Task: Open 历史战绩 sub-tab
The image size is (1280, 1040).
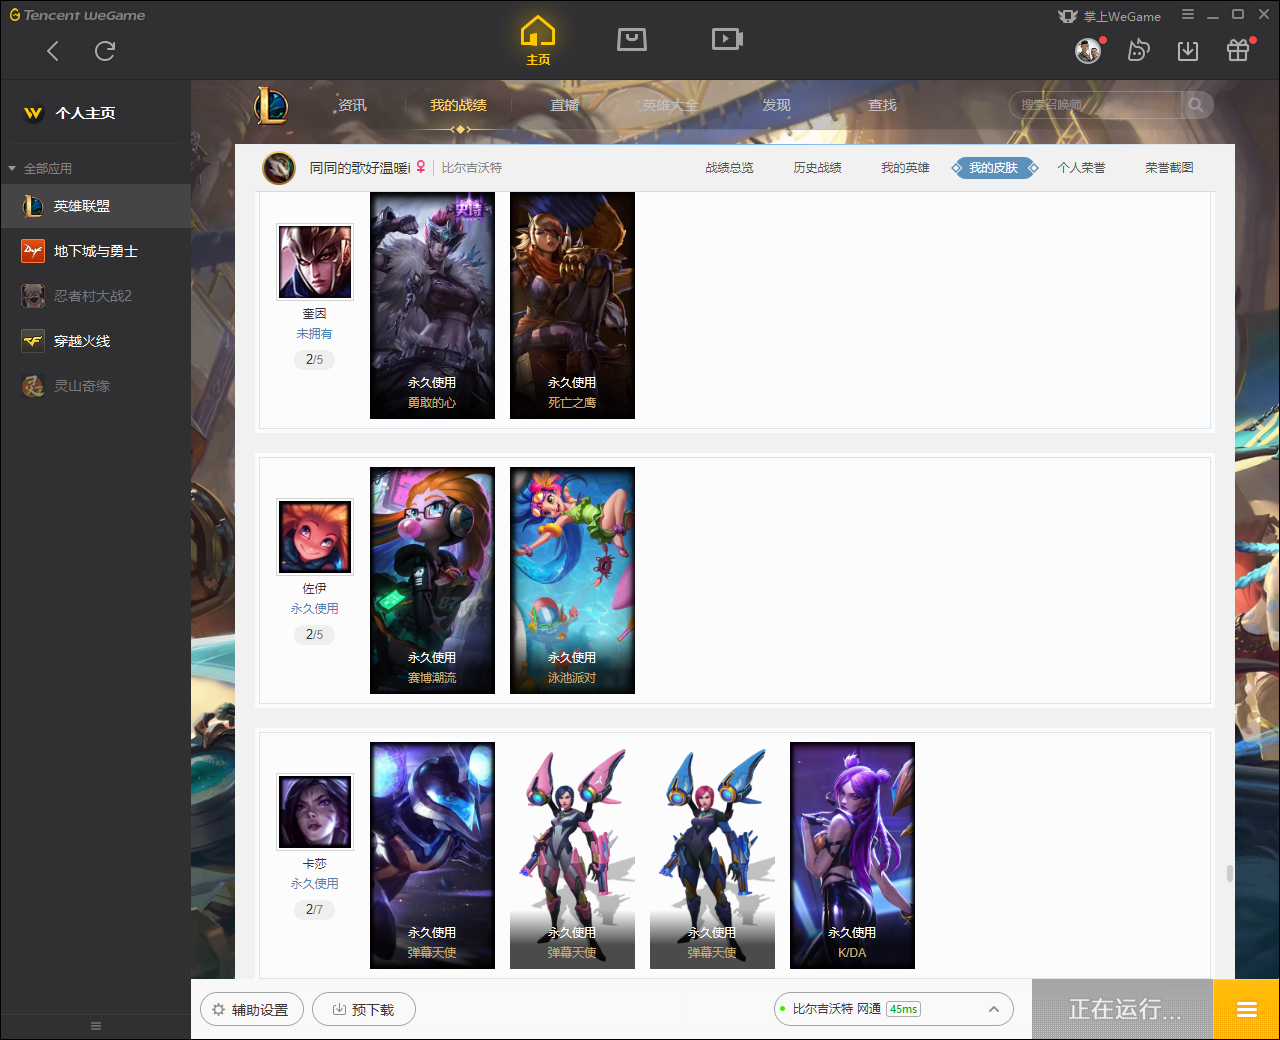Action: tap(817, 168)
